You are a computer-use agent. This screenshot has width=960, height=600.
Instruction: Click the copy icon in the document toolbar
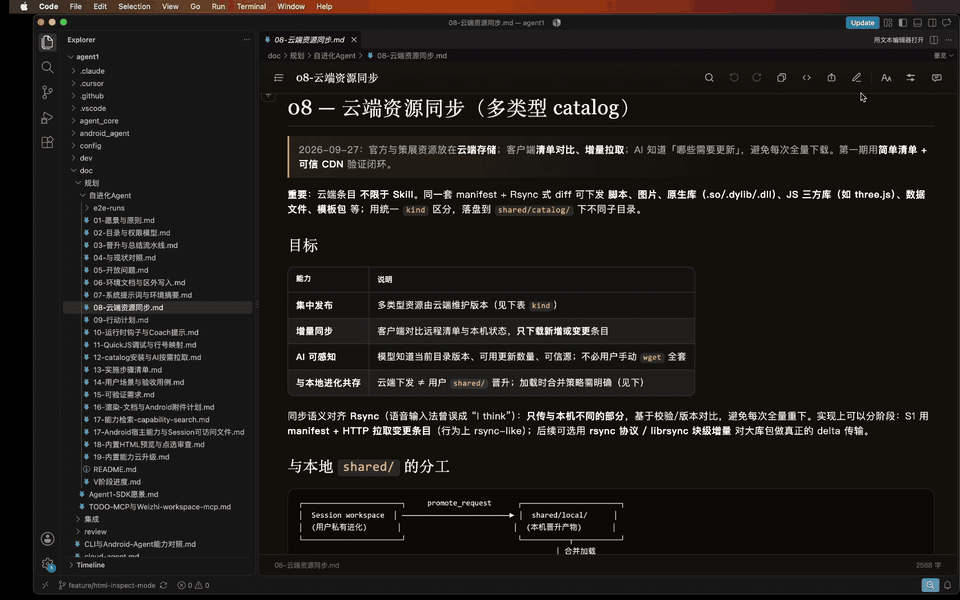[x=782, y=78]
